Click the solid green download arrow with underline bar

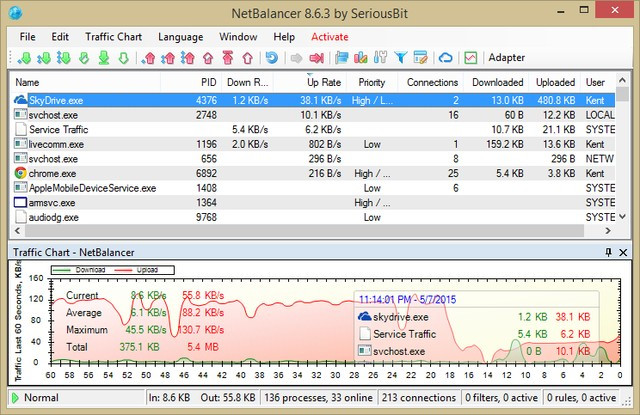104,58
